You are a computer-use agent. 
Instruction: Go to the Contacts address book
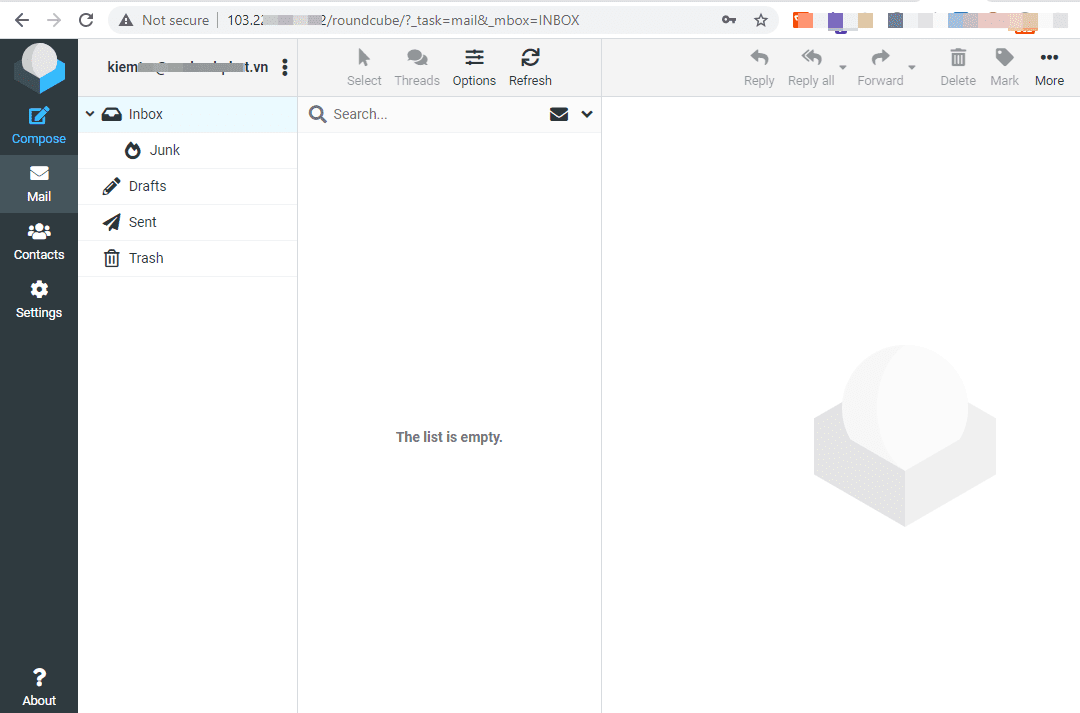pos(38,240)
